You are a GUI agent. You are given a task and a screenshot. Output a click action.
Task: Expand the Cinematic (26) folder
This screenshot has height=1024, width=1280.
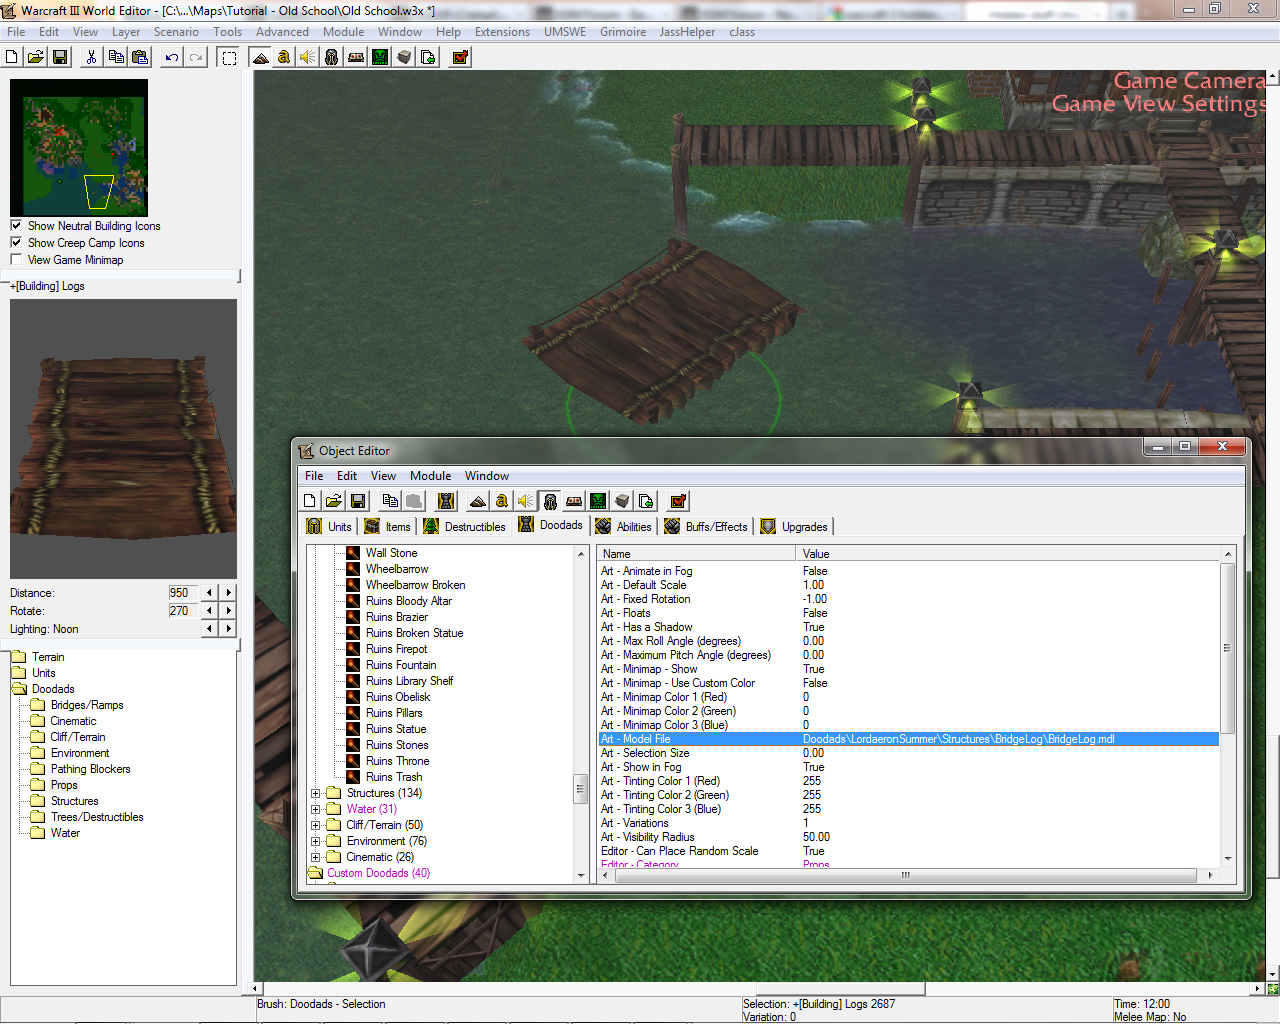pos(316,857)
